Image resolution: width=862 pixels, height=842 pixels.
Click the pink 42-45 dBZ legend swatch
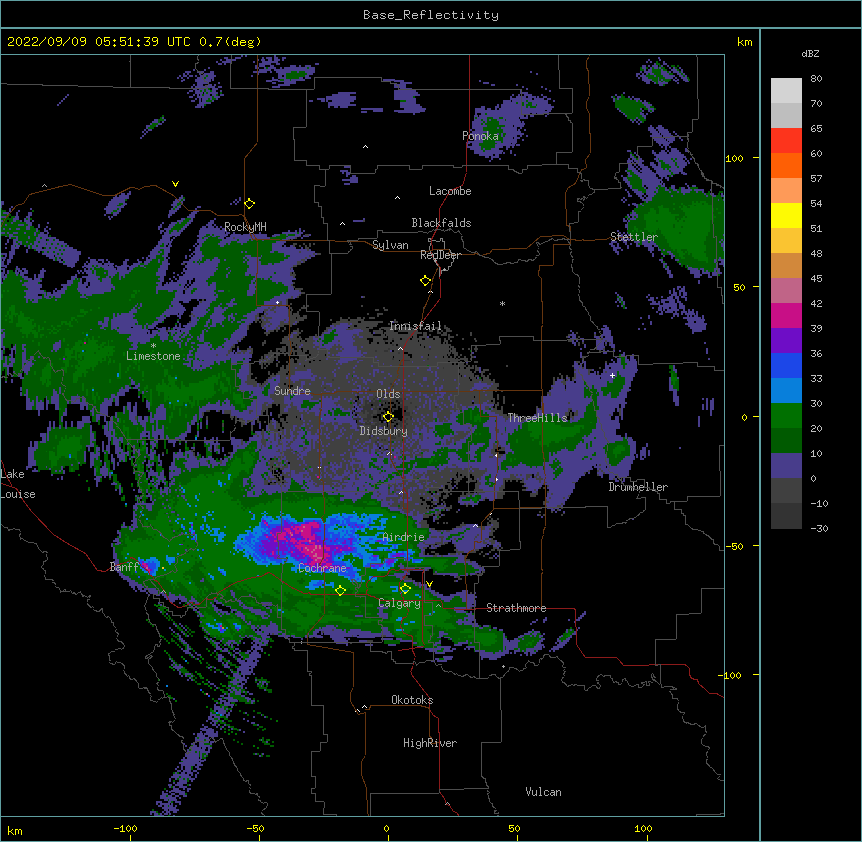point(786,291)
